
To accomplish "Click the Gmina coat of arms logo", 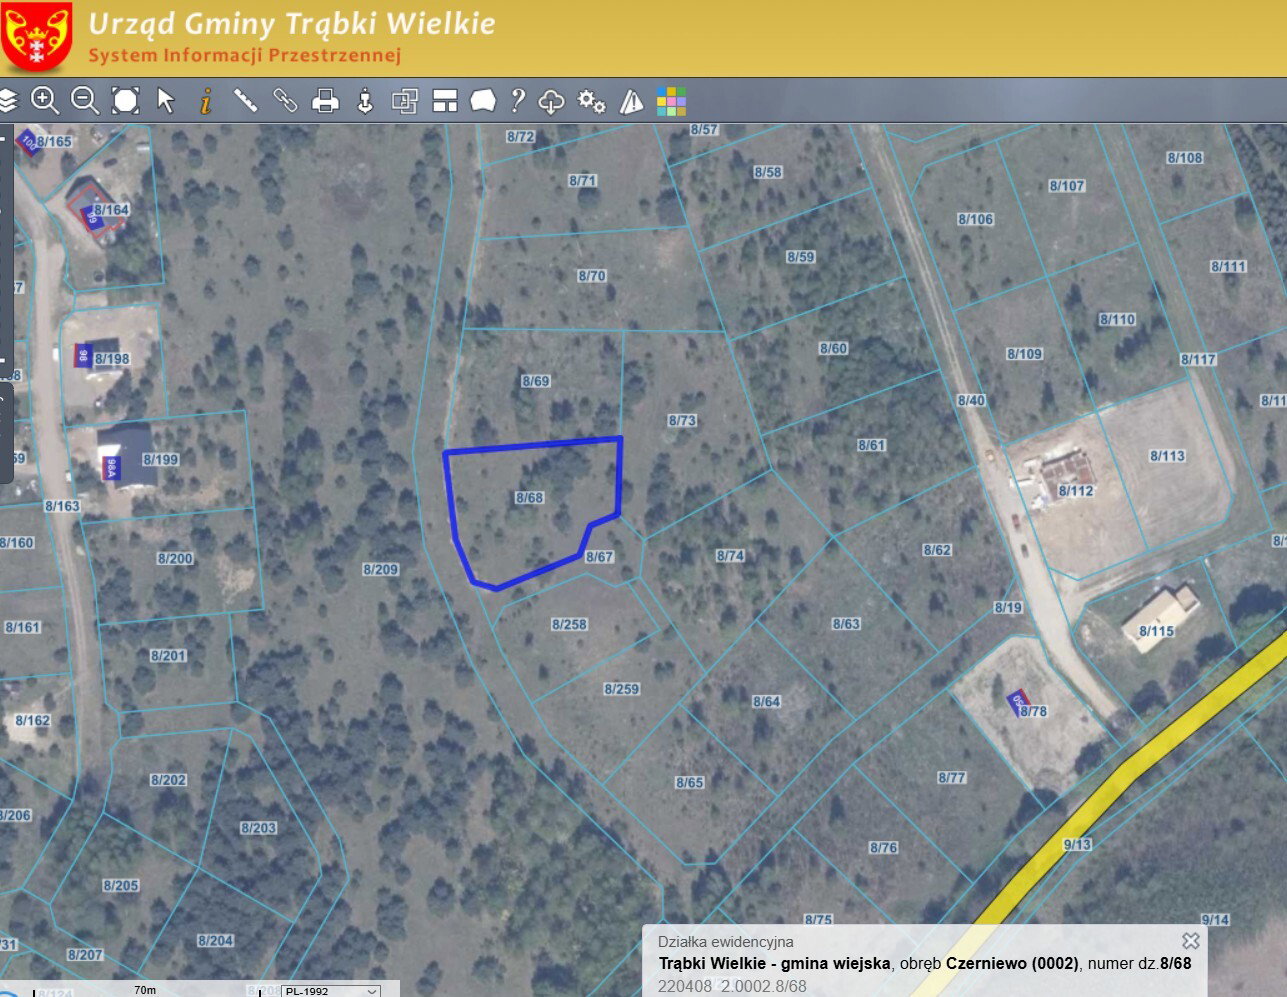I will point(37,37).
